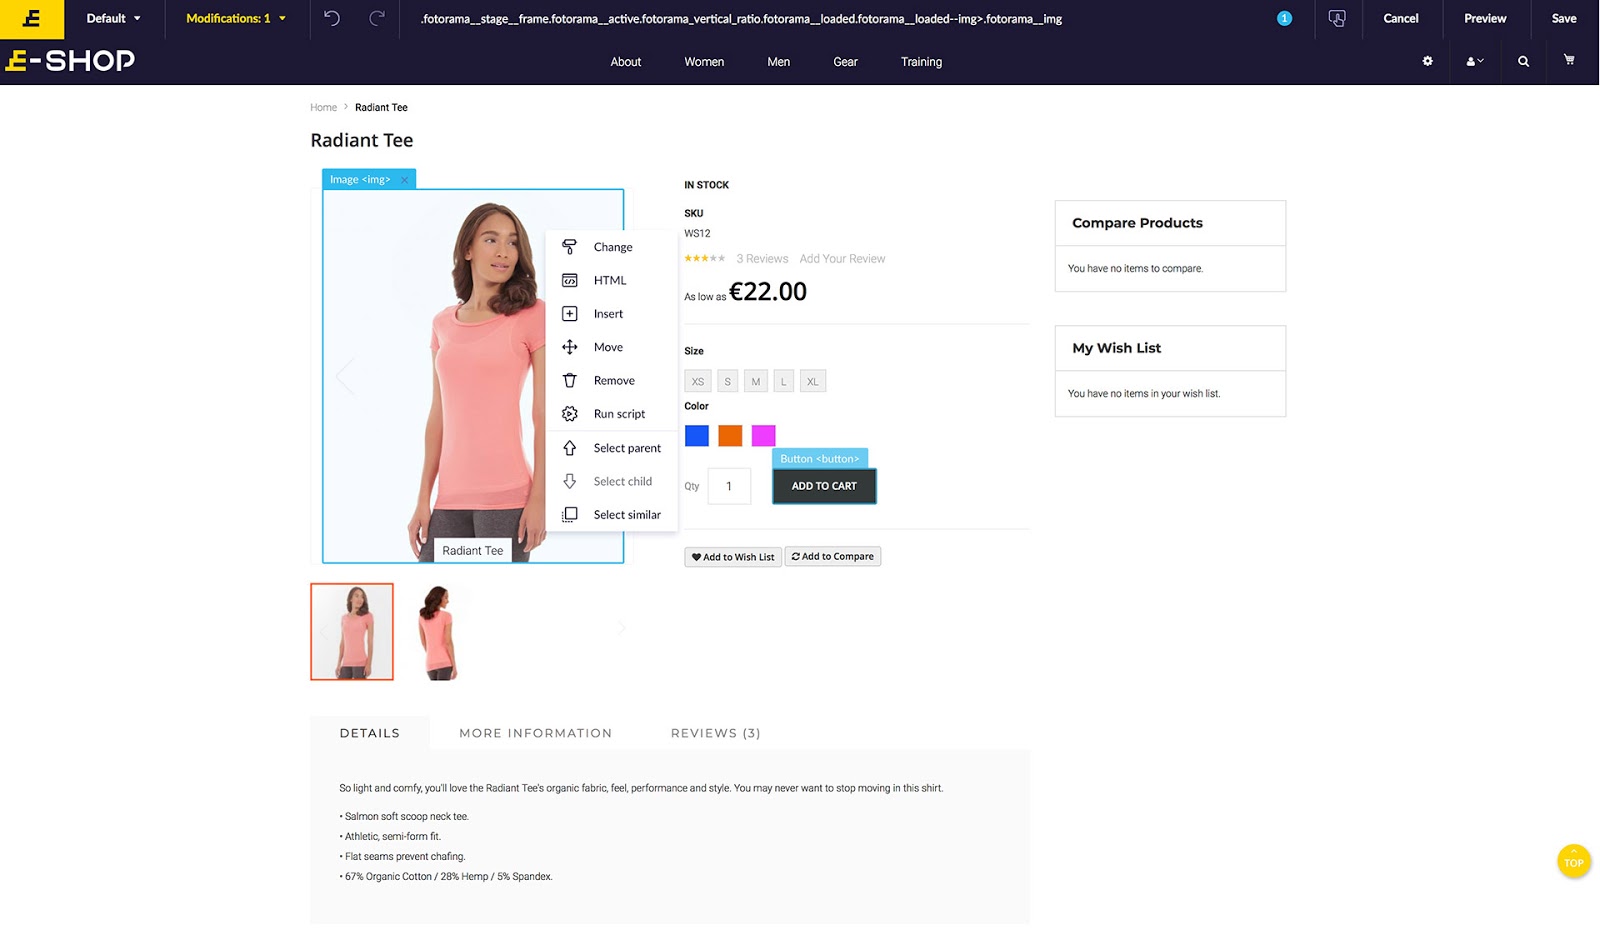Viewport: 1600px width, 945px height.
Task: Open the DETAILS tab
Action: pyautogui.click(x=370, y=733)
